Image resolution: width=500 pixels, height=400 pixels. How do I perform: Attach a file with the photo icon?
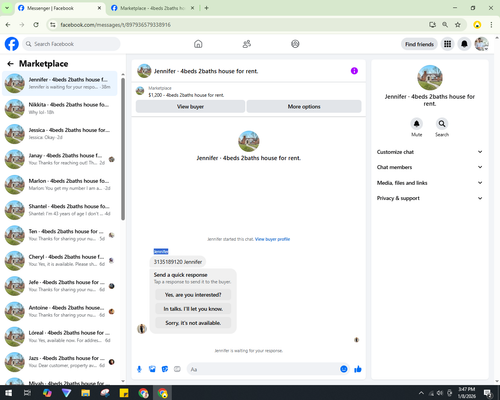click(152, 369)
